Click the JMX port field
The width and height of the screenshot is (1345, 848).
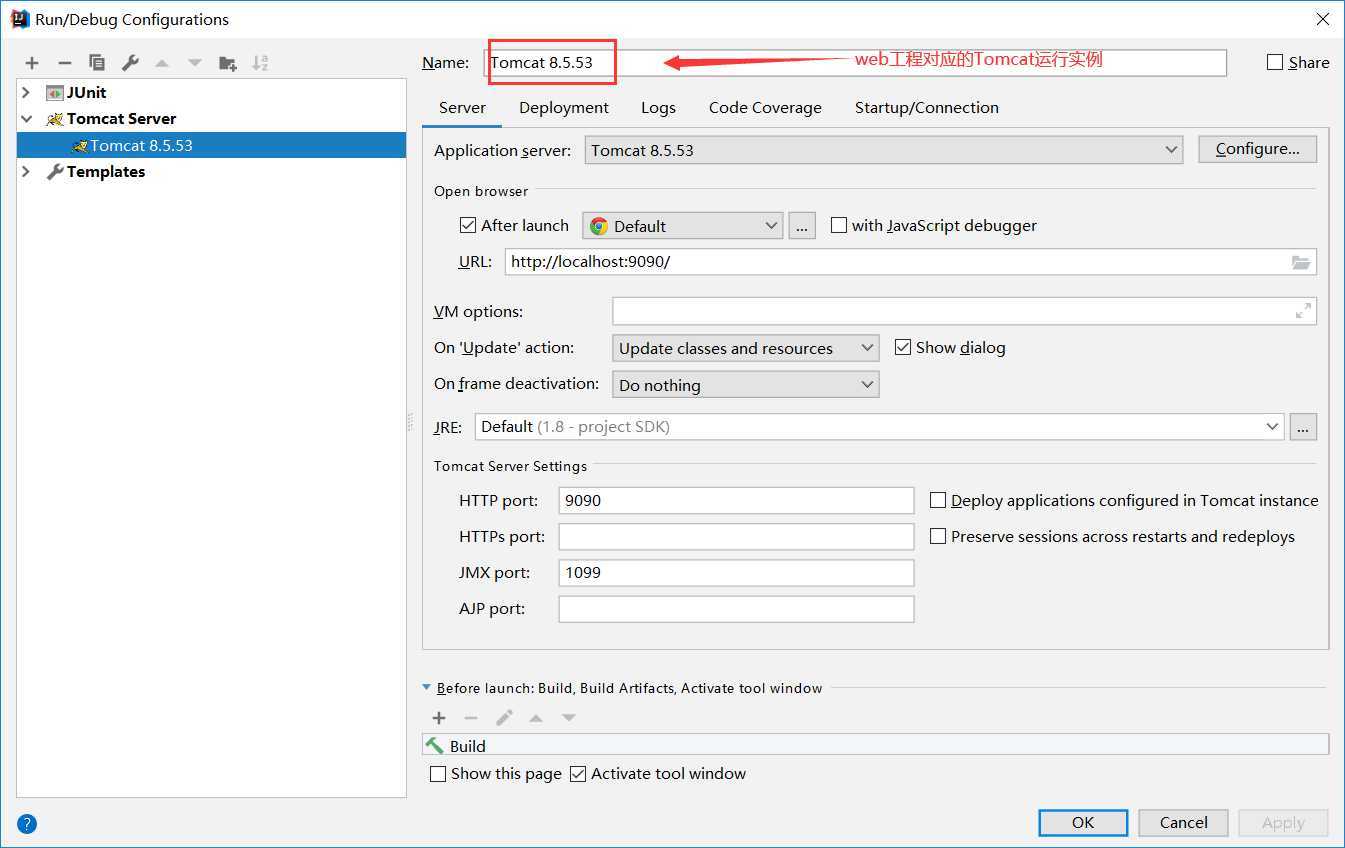point(736,573)
